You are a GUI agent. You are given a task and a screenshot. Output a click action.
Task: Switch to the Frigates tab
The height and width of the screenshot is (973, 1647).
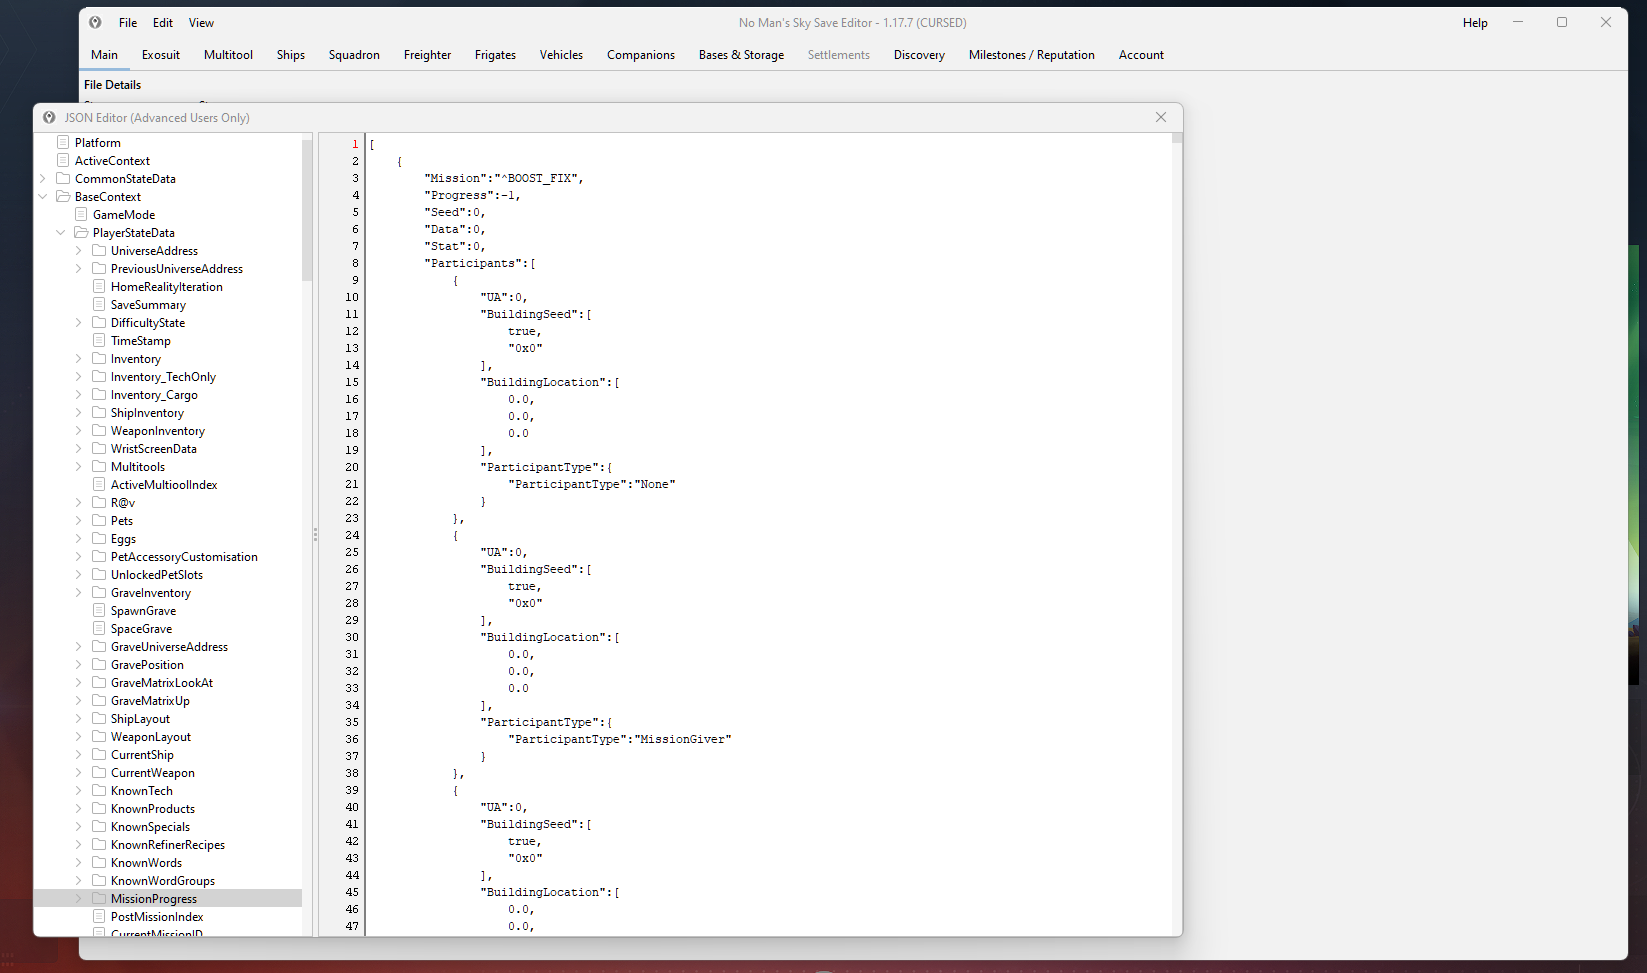click(495, 55)
